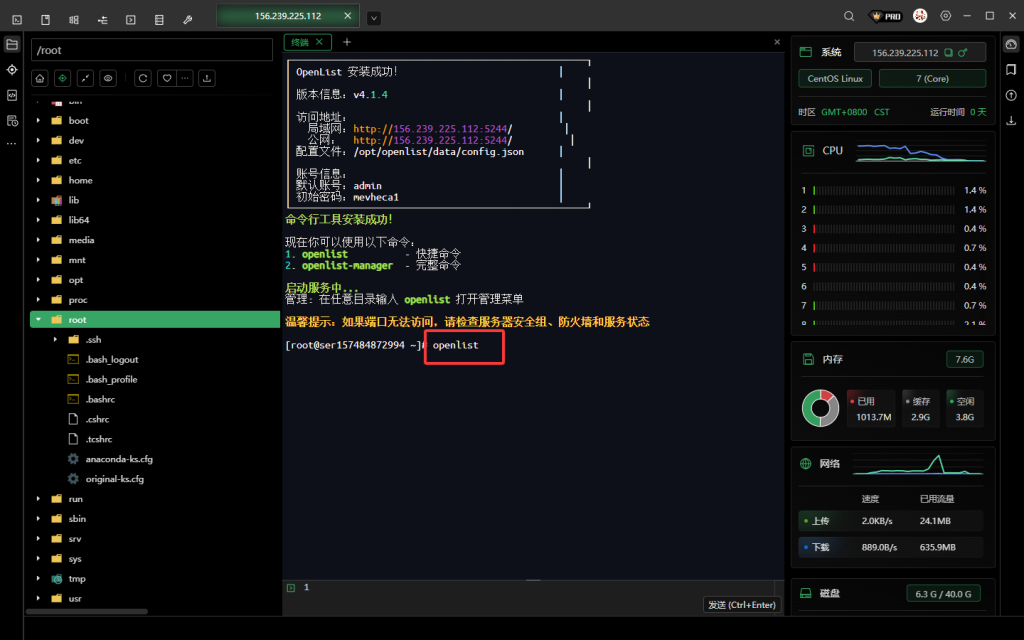Open favorites with the heart icon

coord(167,78)
